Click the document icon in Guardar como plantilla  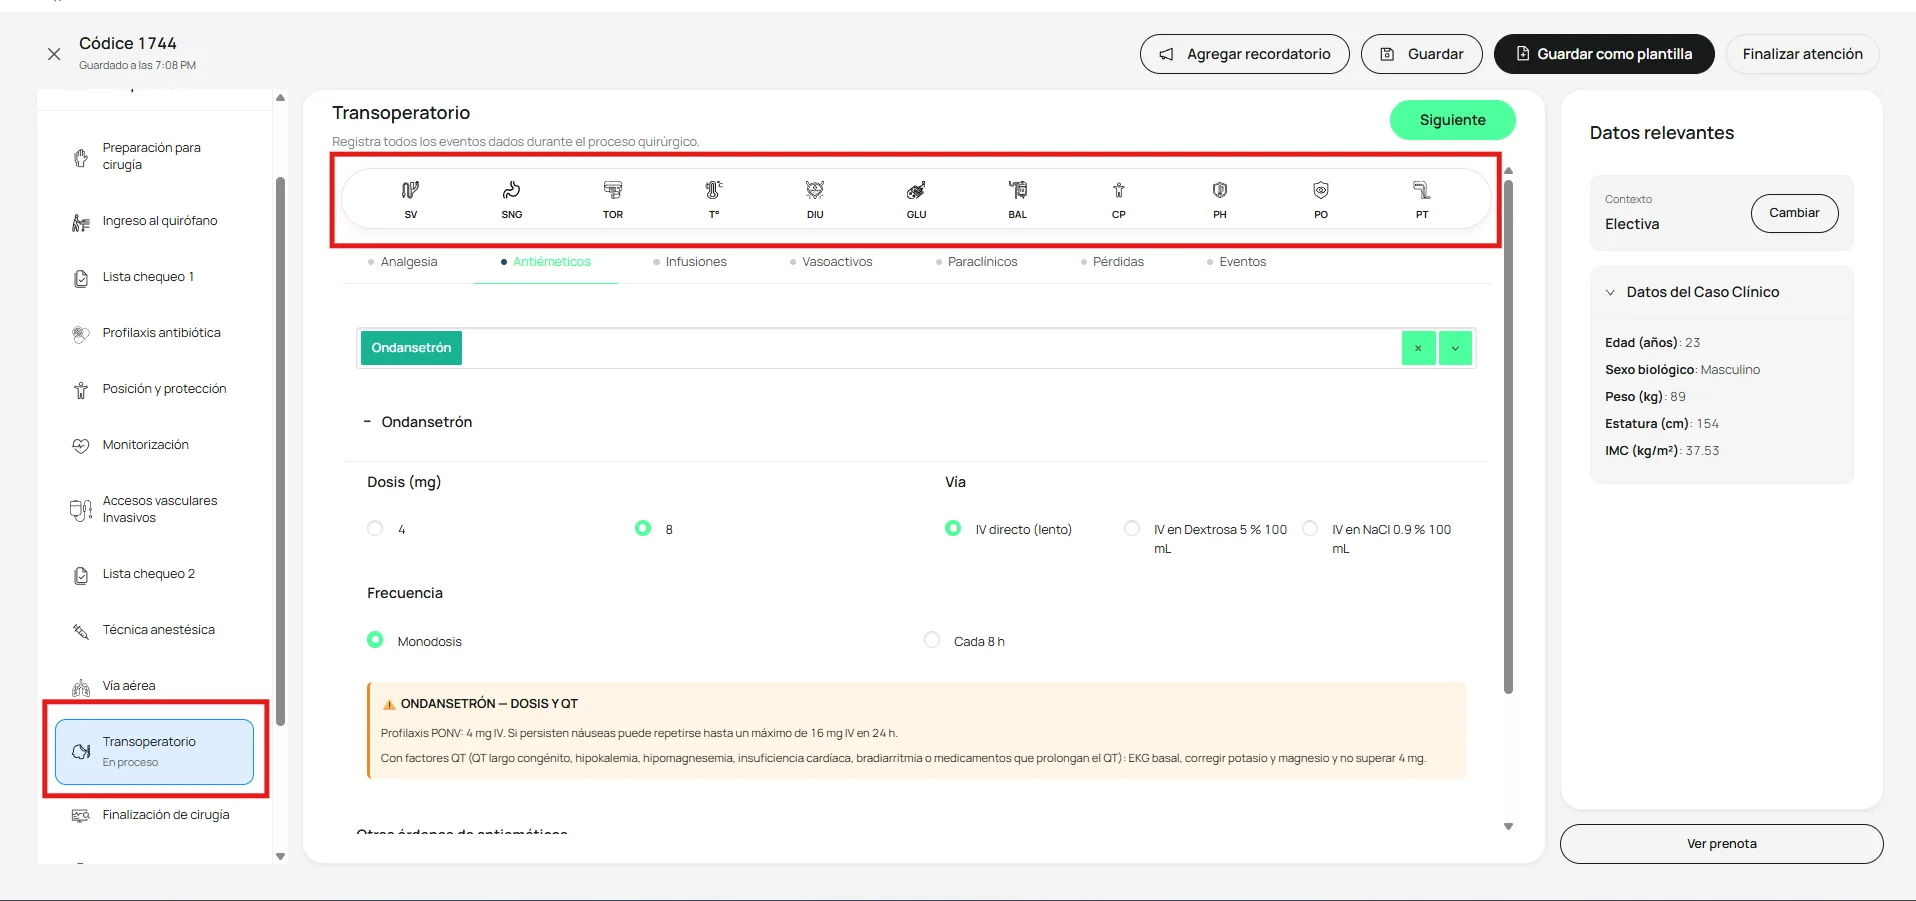1523,54
